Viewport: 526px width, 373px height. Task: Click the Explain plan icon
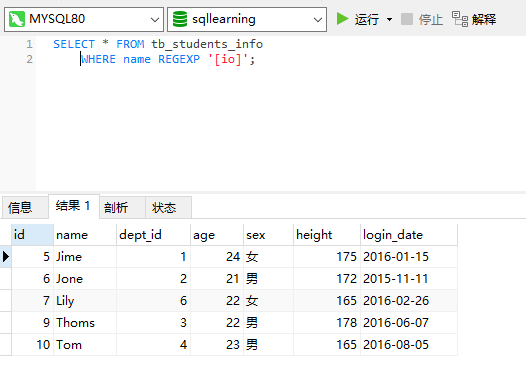click(x=460, y=19)
